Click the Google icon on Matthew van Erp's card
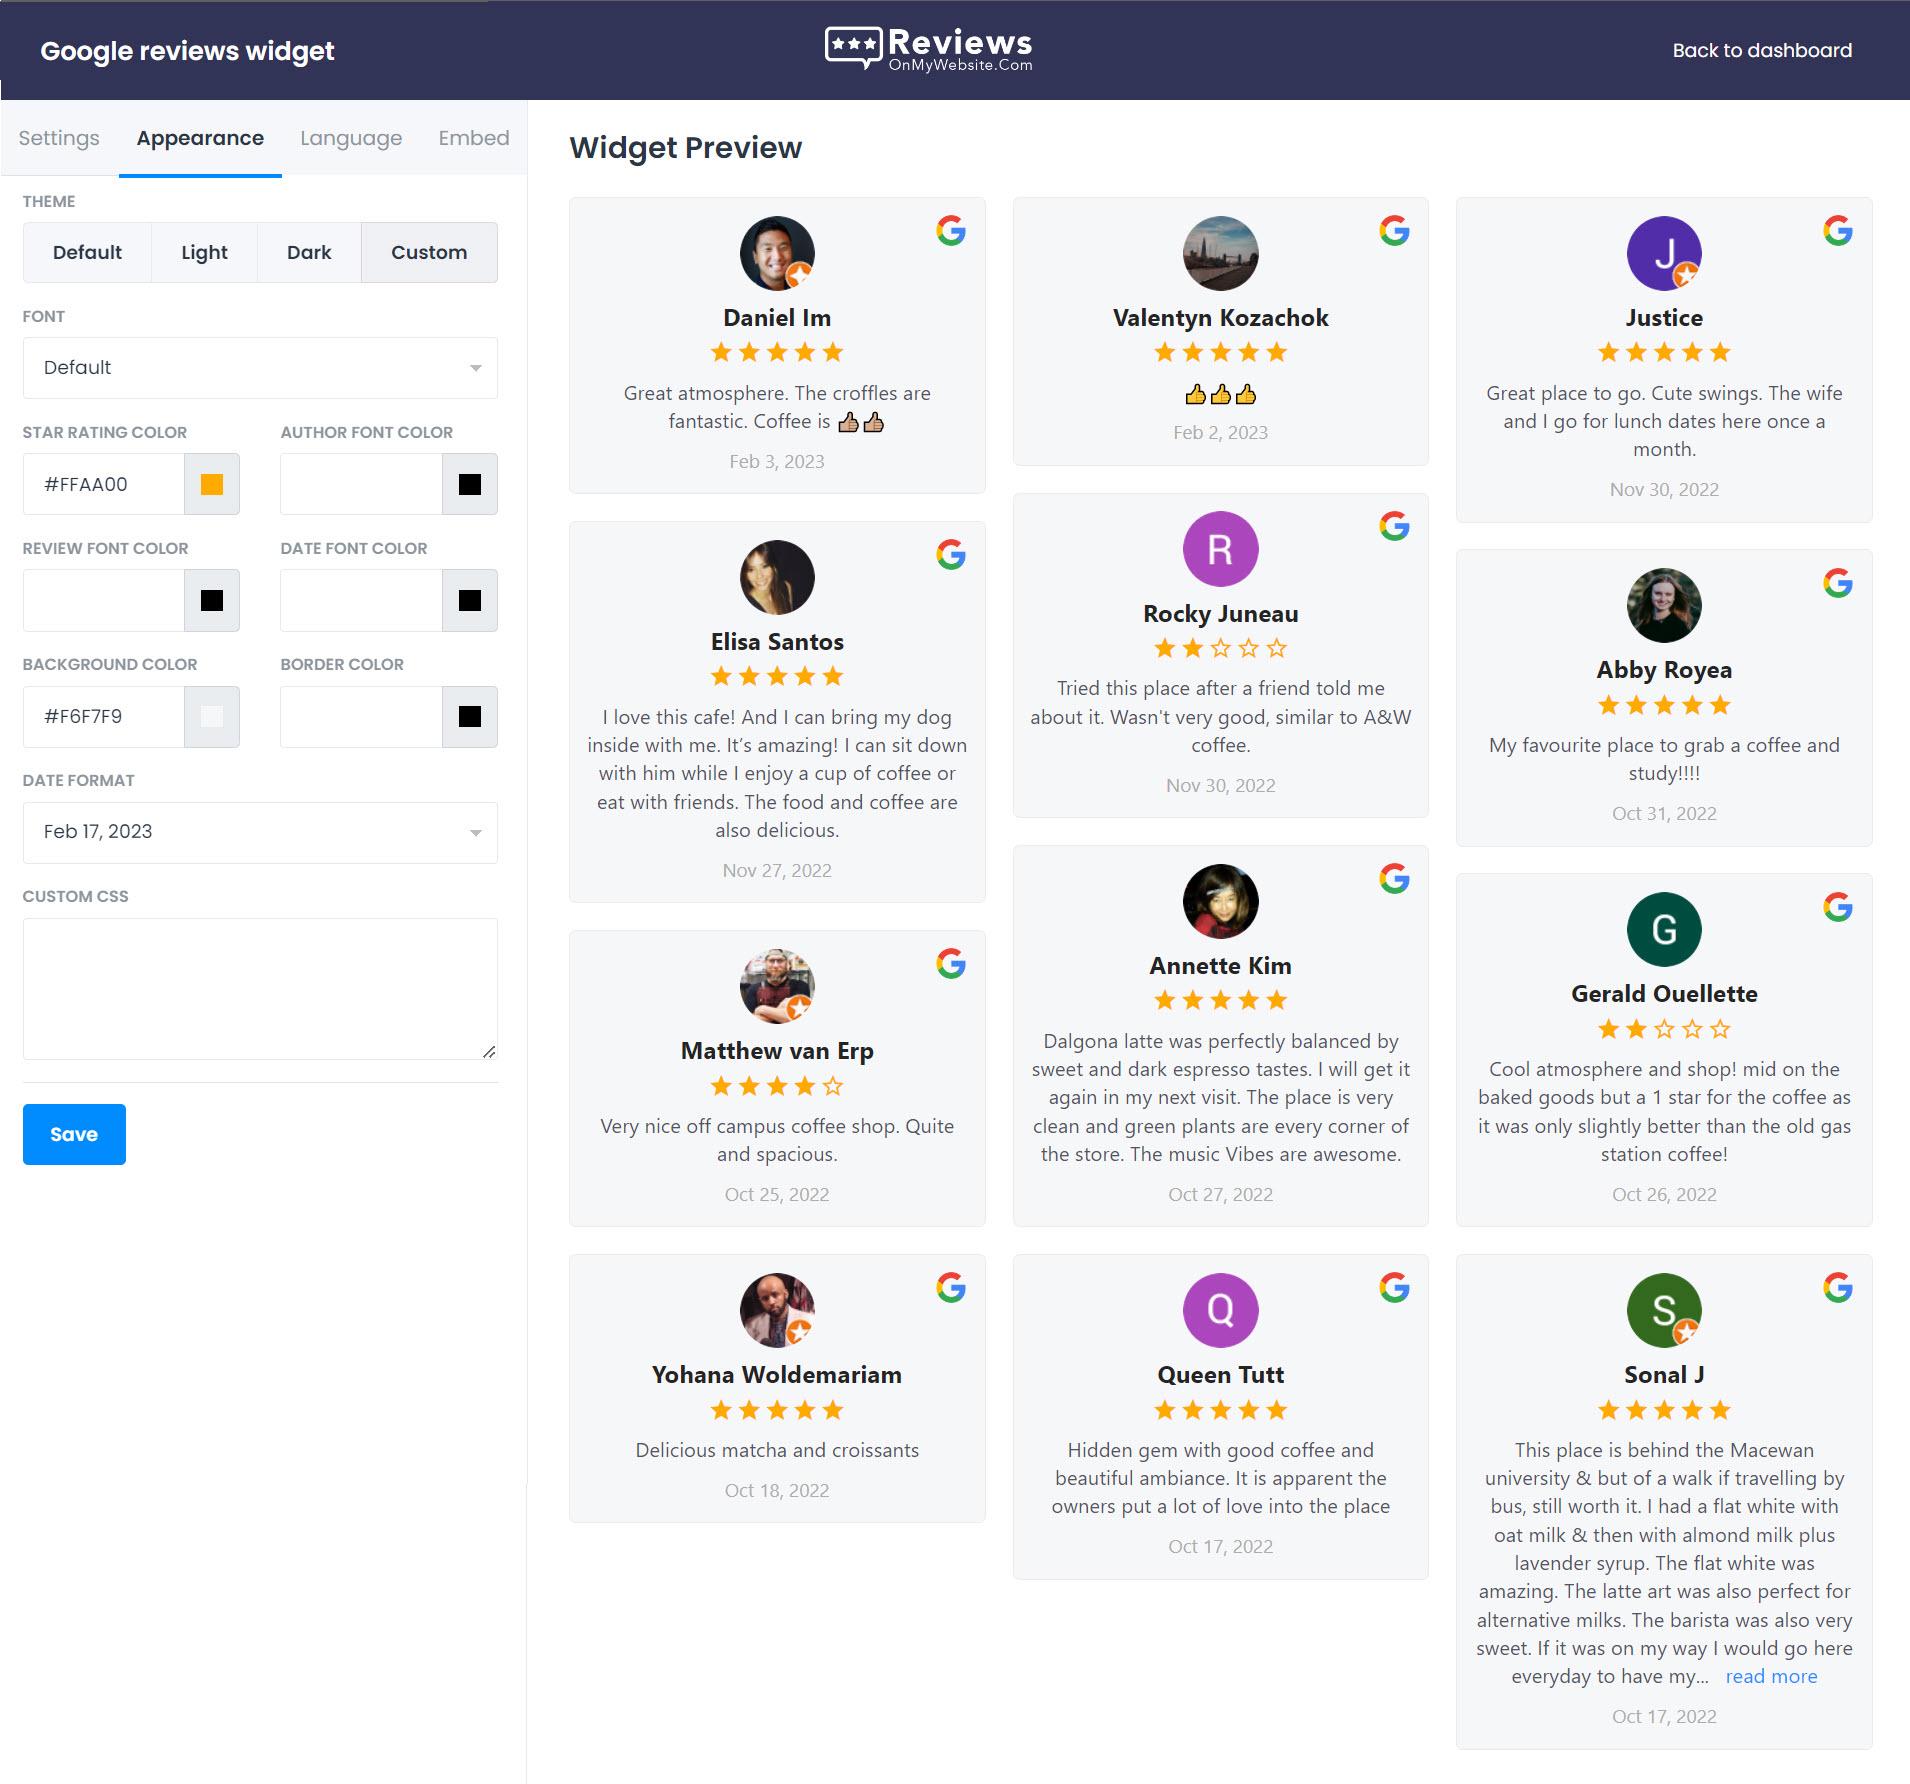This screenshot has width=1910, height=1784. [951, 964]
